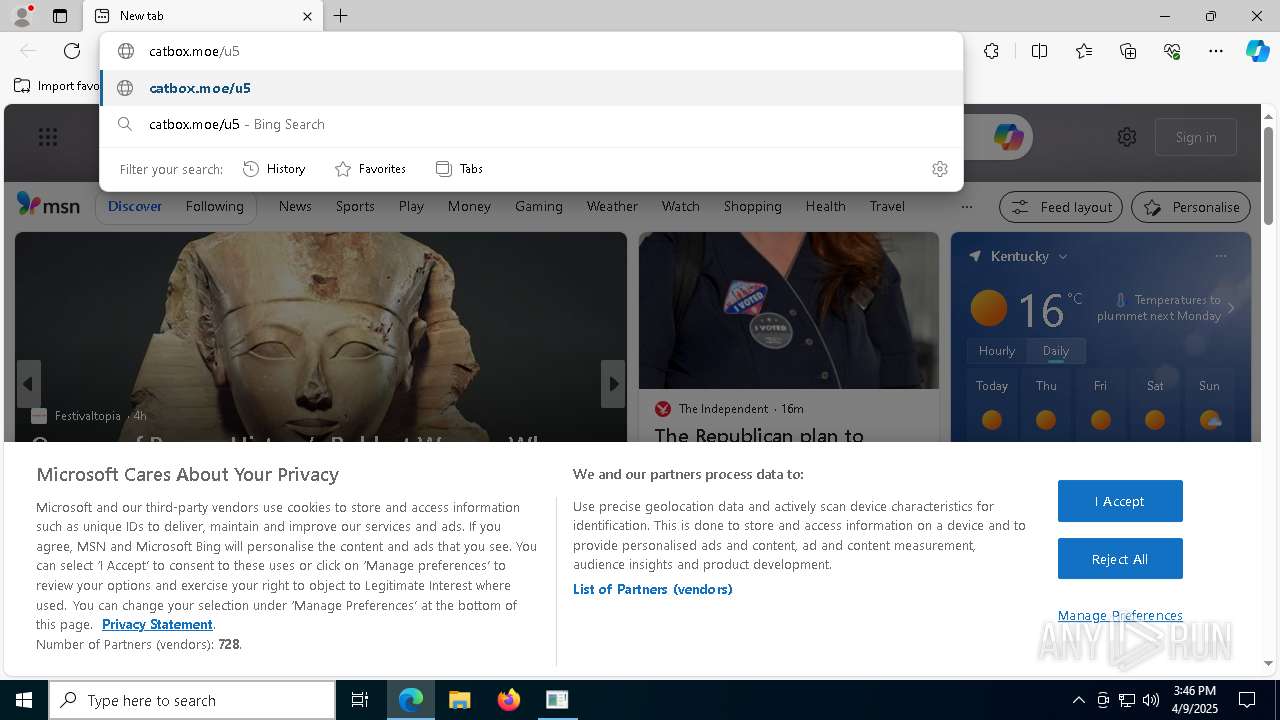
Task: Filter the search by Tabs
Action: 459,169
